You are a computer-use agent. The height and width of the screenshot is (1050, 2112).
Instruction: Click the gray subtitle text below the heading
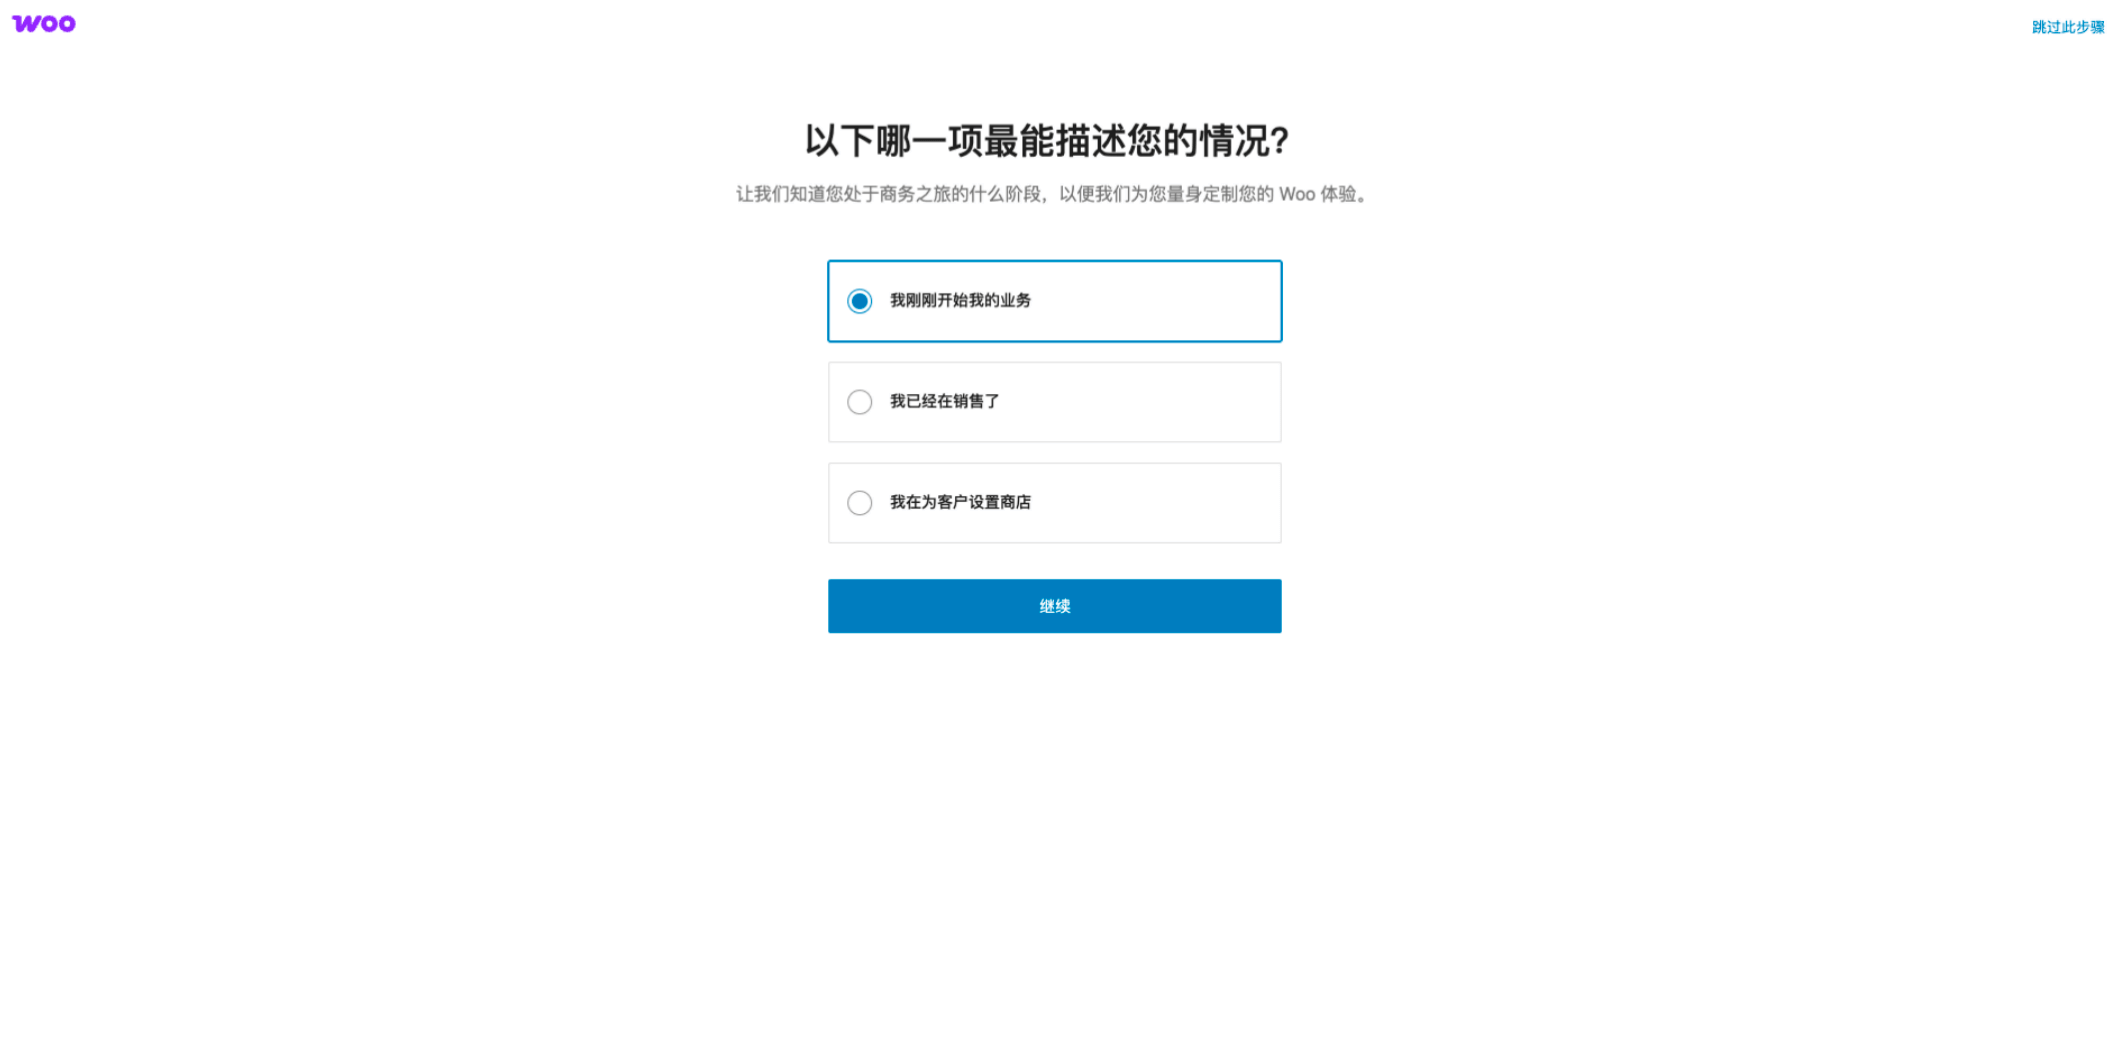click(1052, 194)
